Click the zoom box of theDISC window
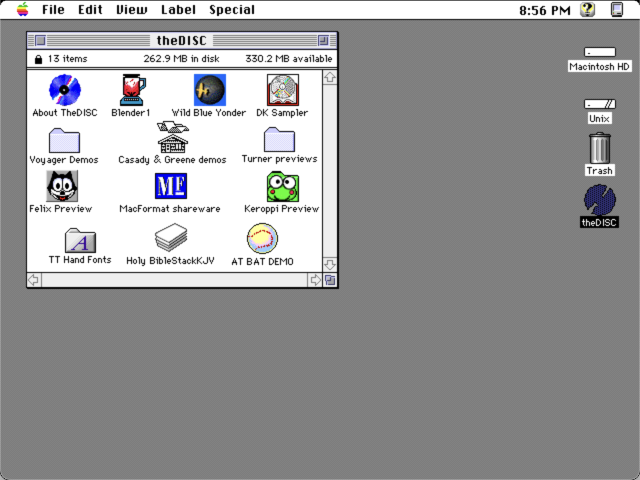The height and width of the screenshot is (480, 640). [323, 40]
